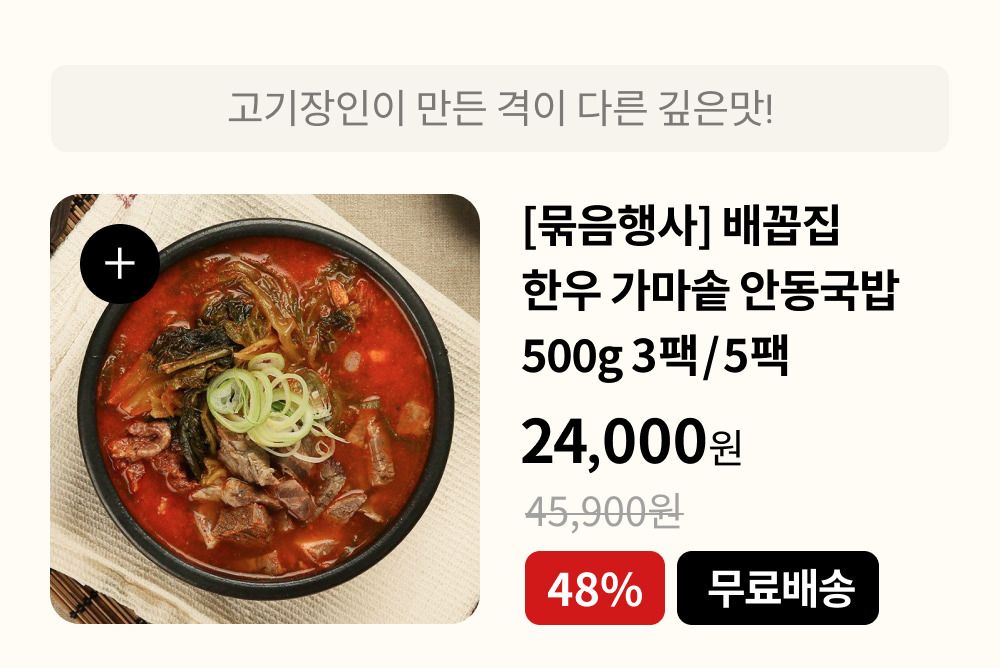Click the [묶음행사] bundle event tag
Image resolution: width=1000 pixels, height=668 pixels.
point(617,226)
